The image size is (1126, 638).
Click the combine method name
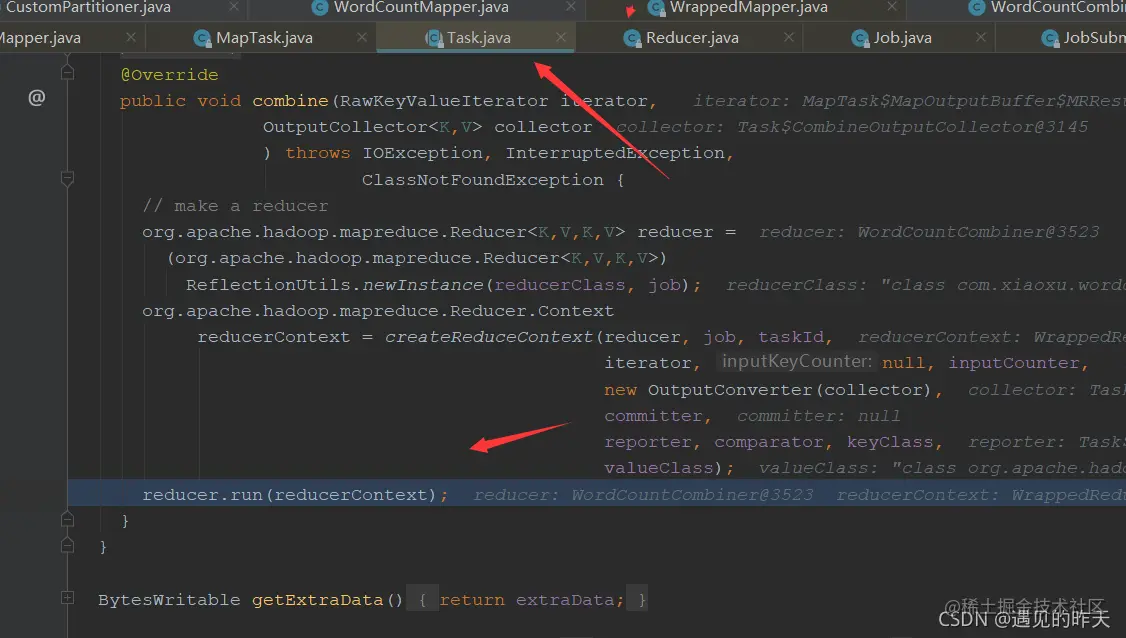click(x=290, y=101)
